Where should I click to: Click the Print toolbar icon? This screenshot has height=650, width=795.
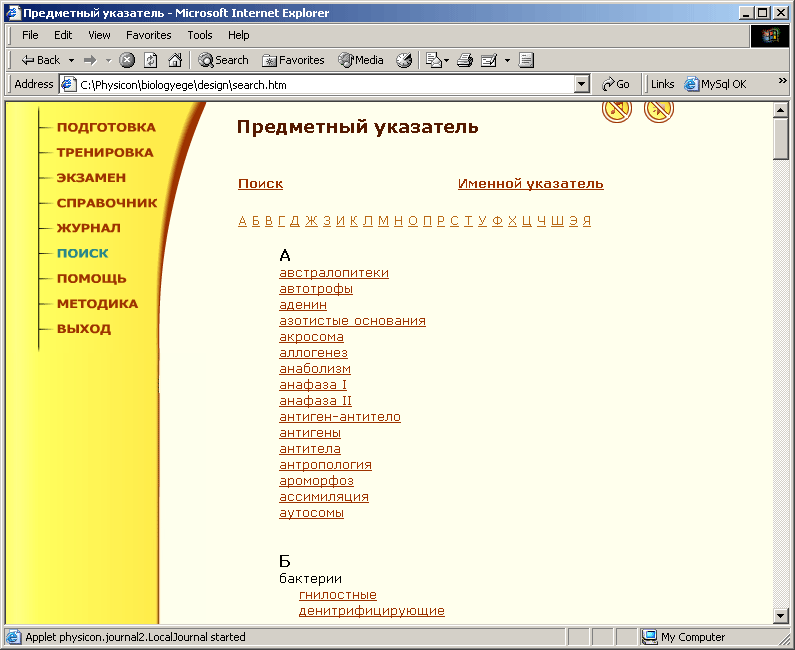point(464,60)
